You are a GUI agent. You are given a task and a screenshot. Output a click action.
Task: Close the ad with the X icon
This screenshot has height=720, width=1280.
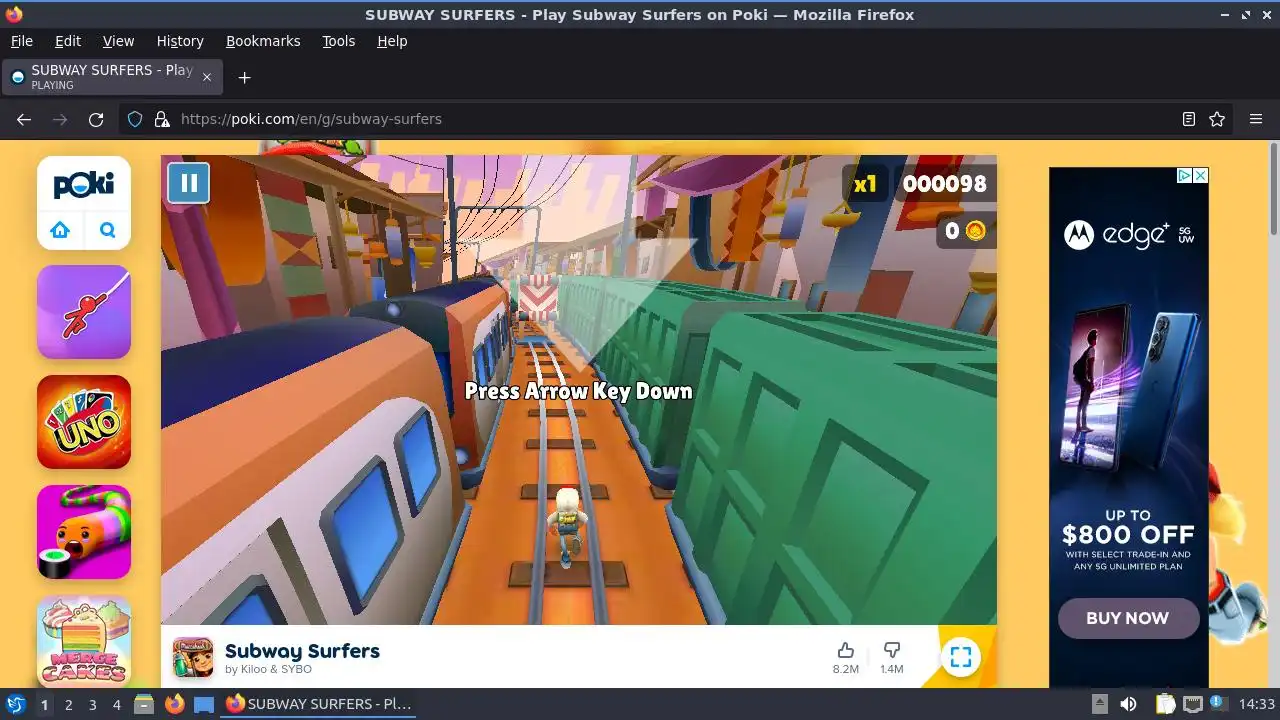tap(1201, 175)
